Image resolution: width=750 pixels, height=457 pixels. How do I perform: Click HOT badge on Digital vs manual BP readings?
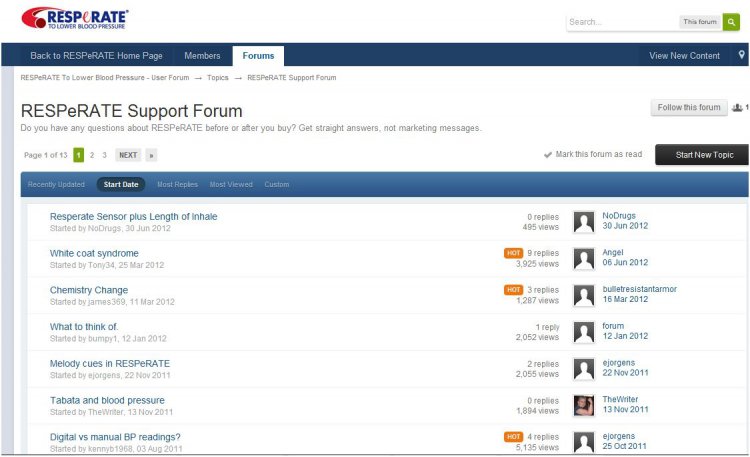click(513, 436)
